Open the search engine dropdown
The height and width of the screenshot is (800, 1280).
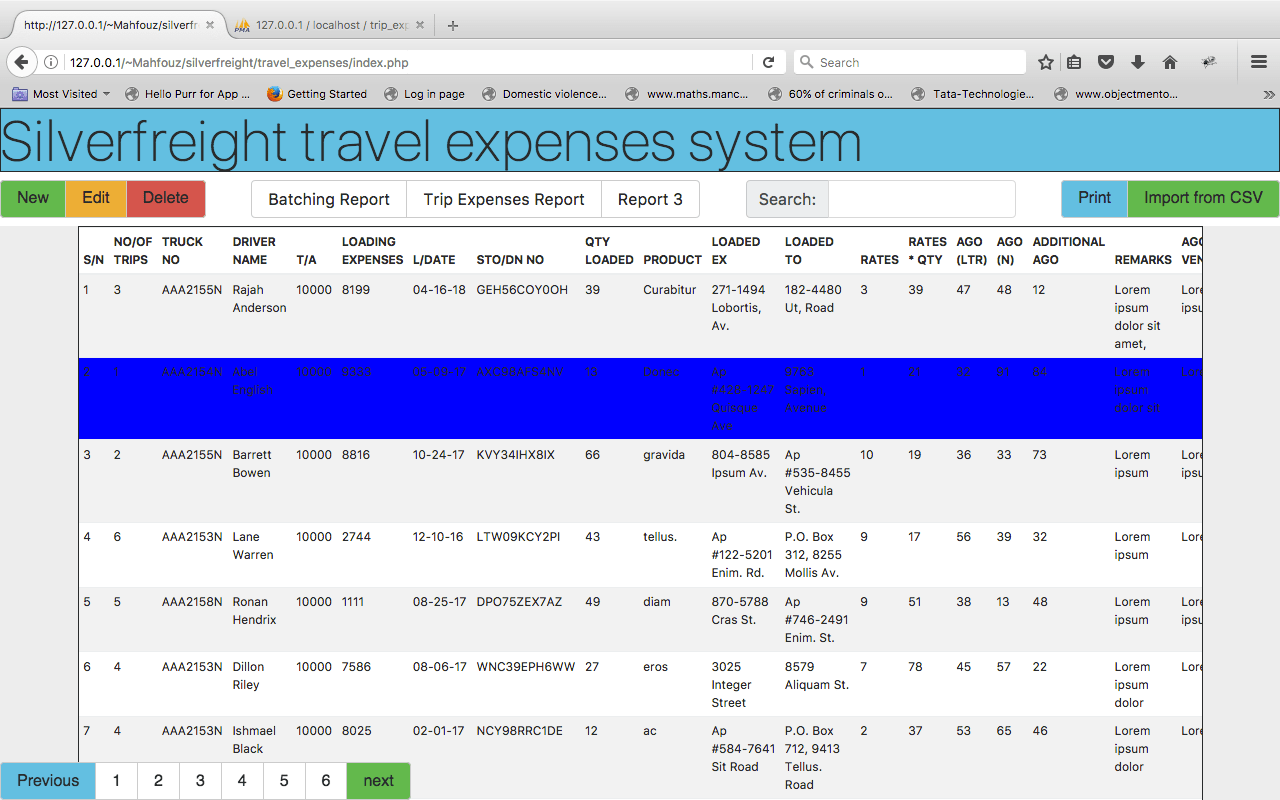[806, 61]
